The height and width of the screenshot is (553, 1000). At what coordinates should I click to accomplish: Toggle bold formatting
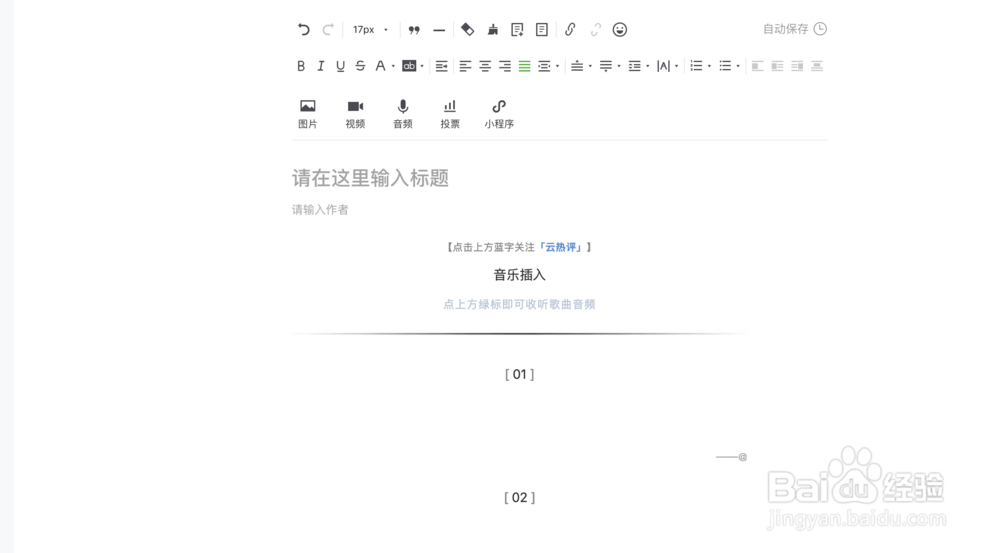pos(301,66)
